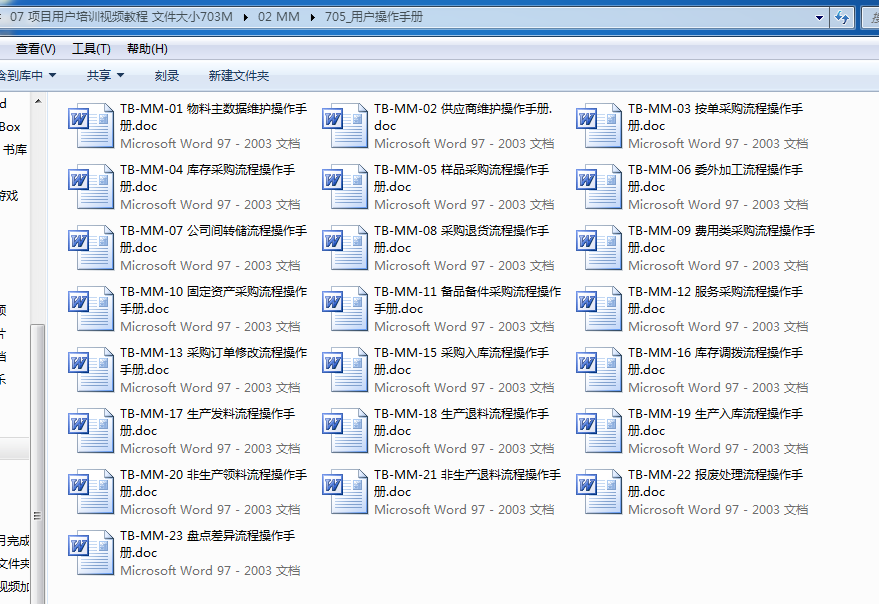Click file name 'TB-MM-22 报废处理流程操作手册.doc'
This screenshot has width=879, height=604.
[x=715, y=484]
